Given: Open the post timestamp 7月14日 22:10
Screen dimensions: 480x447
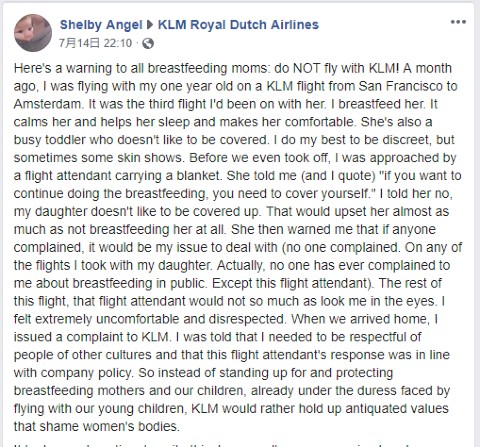Looking at the screenshot, I should (x=96, y=43).
